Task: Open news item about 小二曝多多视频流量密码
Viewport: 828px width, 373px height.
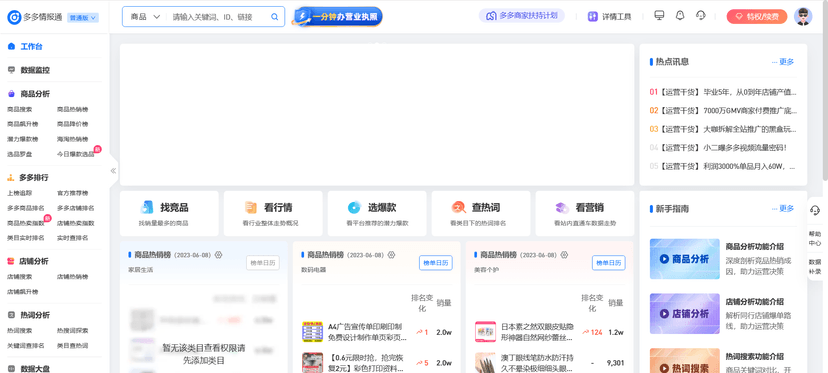Action: pos(719,147)
